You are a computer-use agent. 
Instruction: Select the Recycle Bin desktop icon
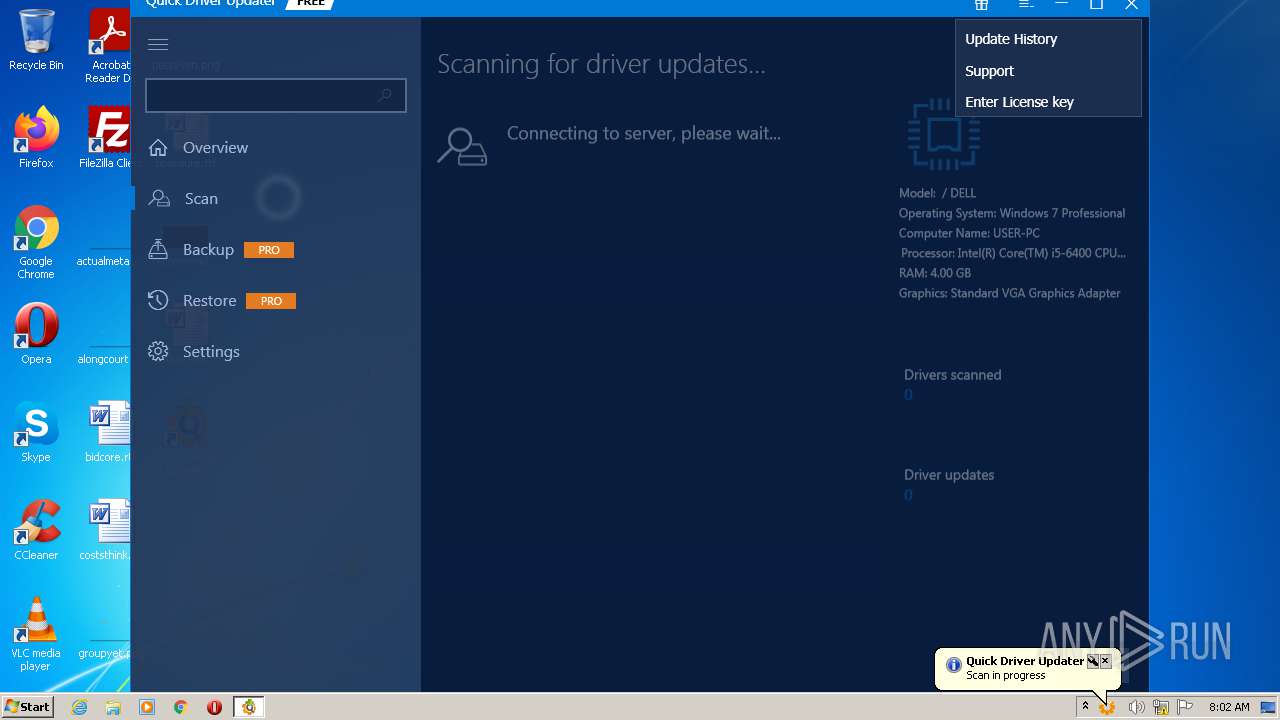click(36, 40)
